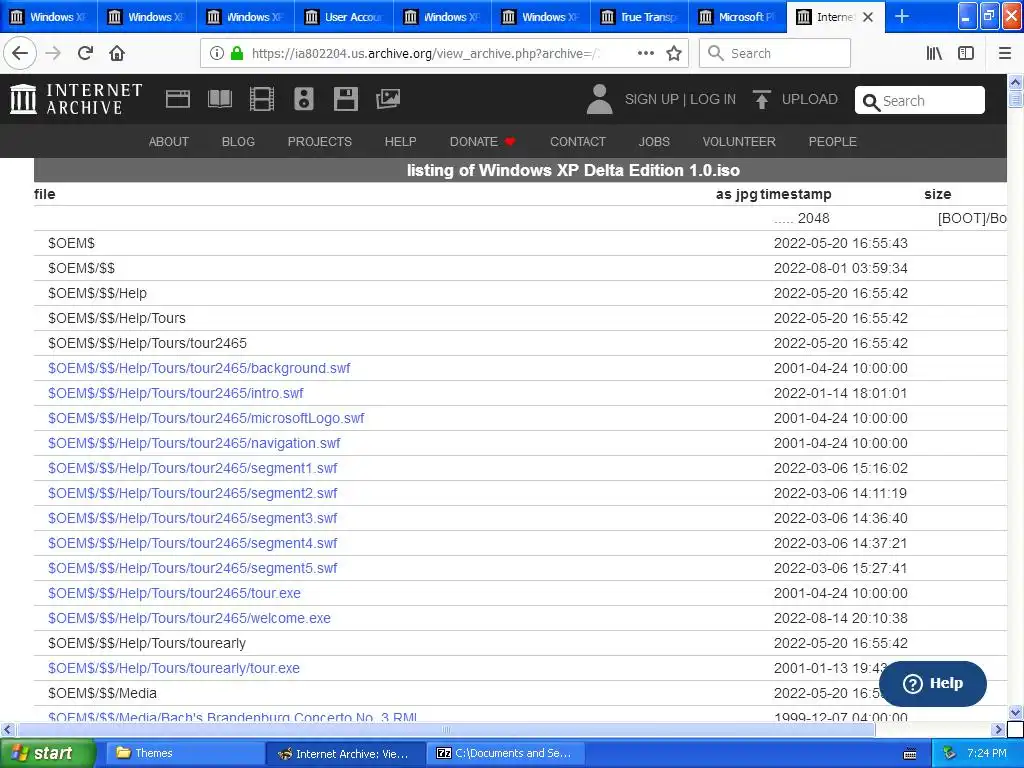1024x768 pixels.
Task: Open the Software floppy disk icon
Action: point(345,99)
